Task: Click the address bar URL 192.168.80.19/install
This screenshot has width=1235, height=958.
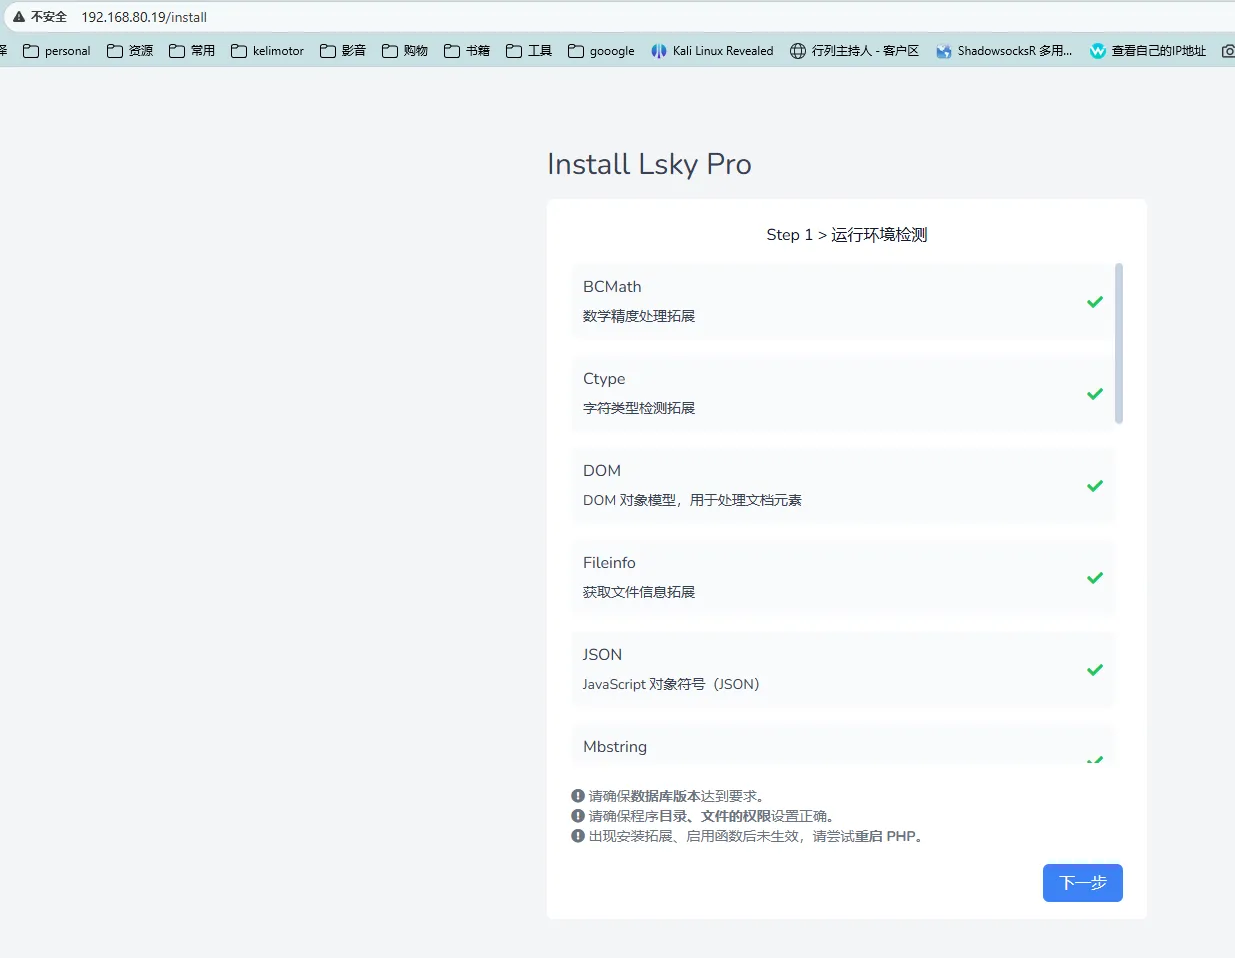Action: pyautogui.click(x=144, y=17)
